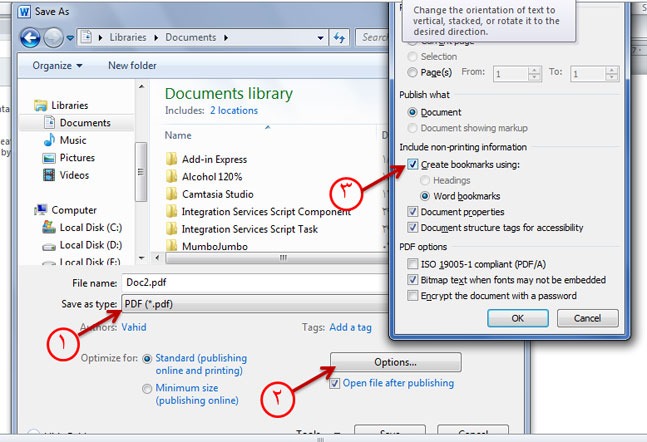Select Document under Publish what
647x442 pixels.
(x=412, y=112)
